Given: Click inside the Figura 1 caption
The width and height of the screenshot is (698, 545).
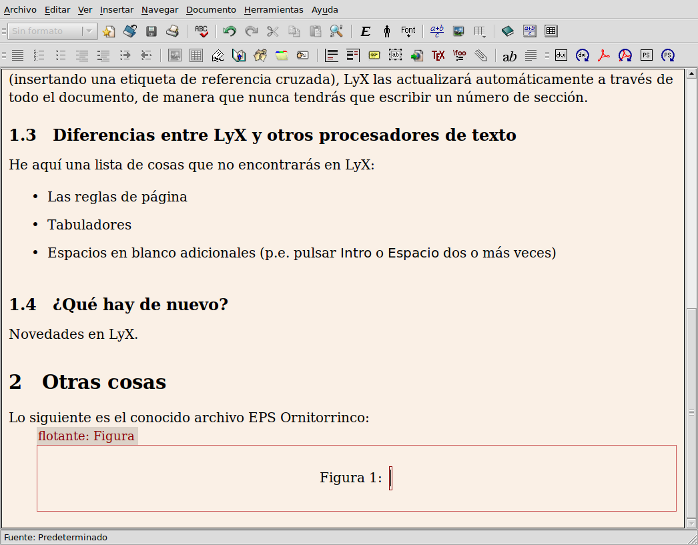Looking at the screenshot, I should coord(390,478).
